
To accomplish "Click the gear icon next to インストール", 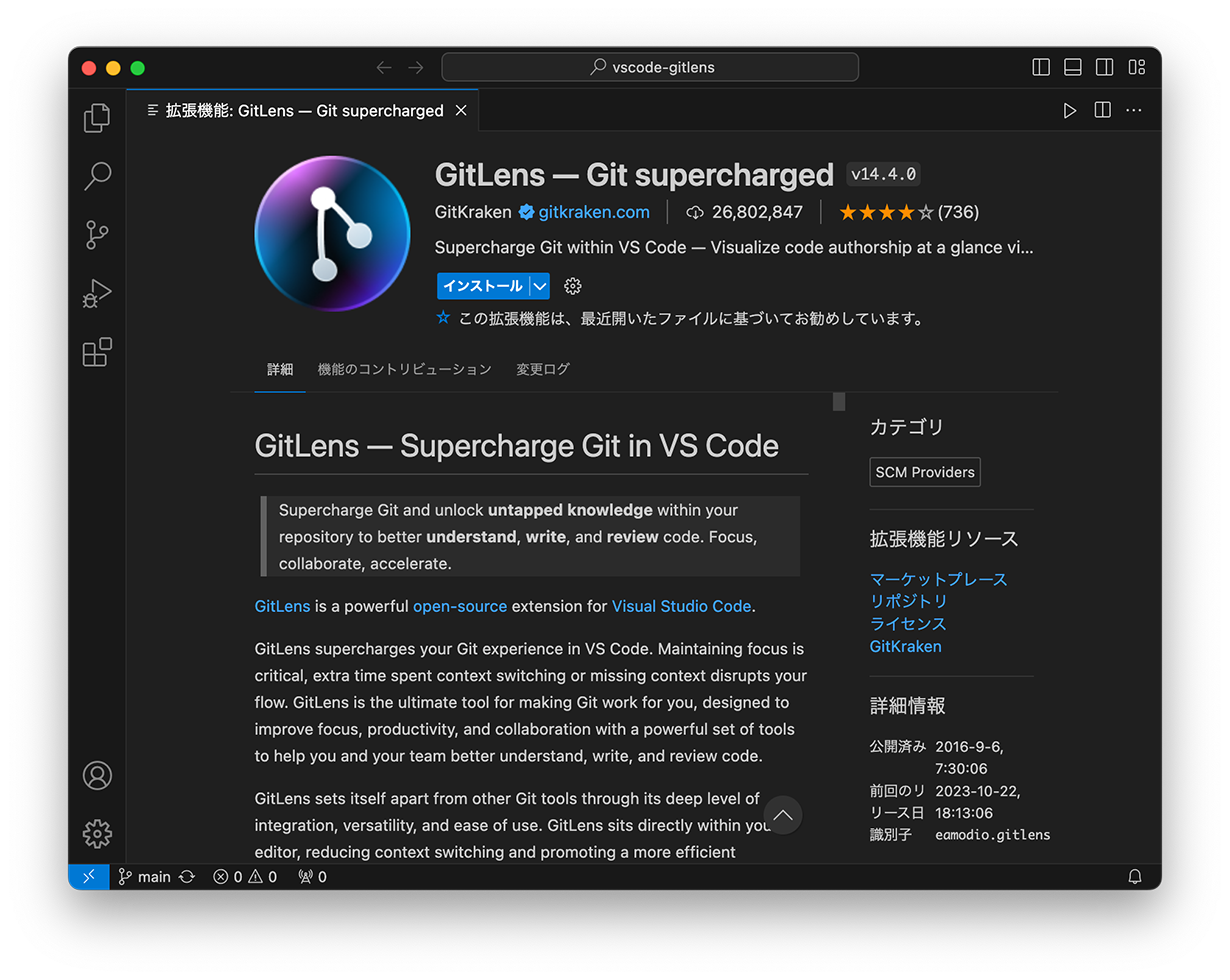I will (572, 286).
